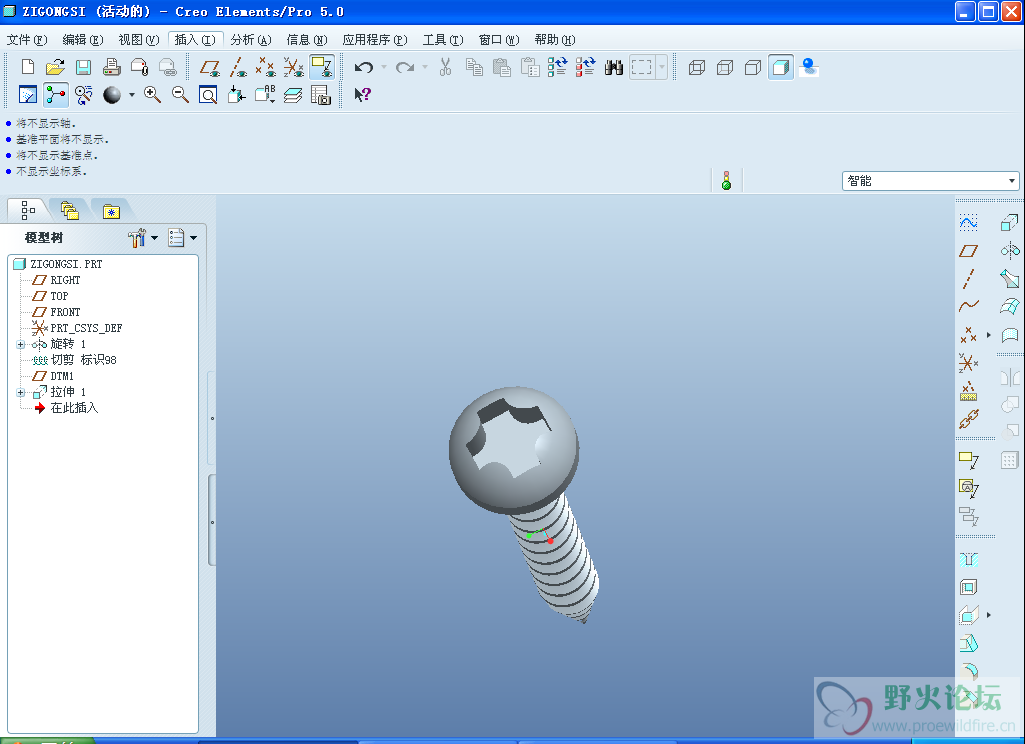Switch to the model tree navigator tab
The height and width of the screenshot is (744, 1025).
point(28,211)
